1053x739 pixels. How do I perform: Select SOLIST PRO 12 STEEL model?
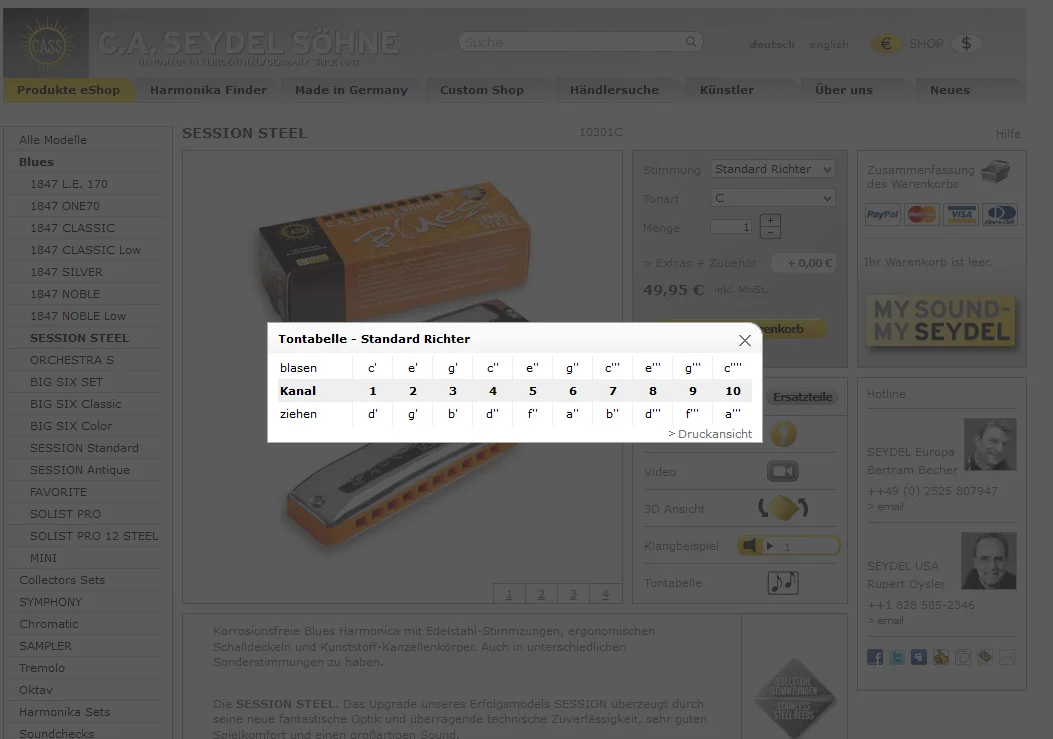click(x=94, y=536)
